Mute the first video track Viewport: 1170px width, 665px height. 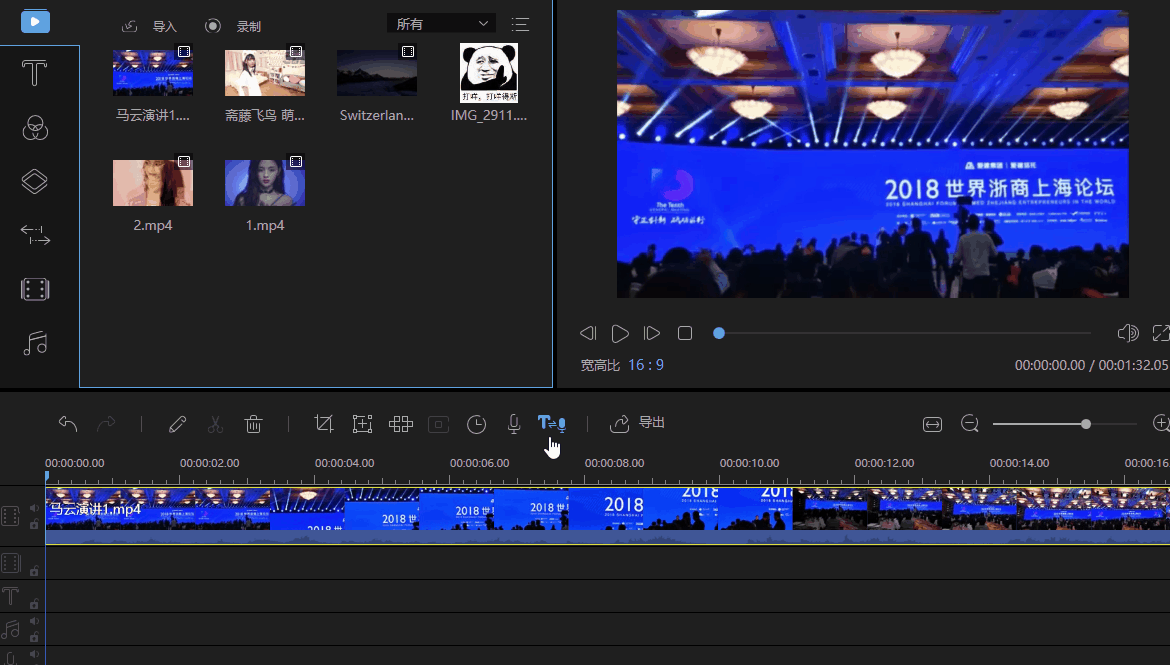34,508
